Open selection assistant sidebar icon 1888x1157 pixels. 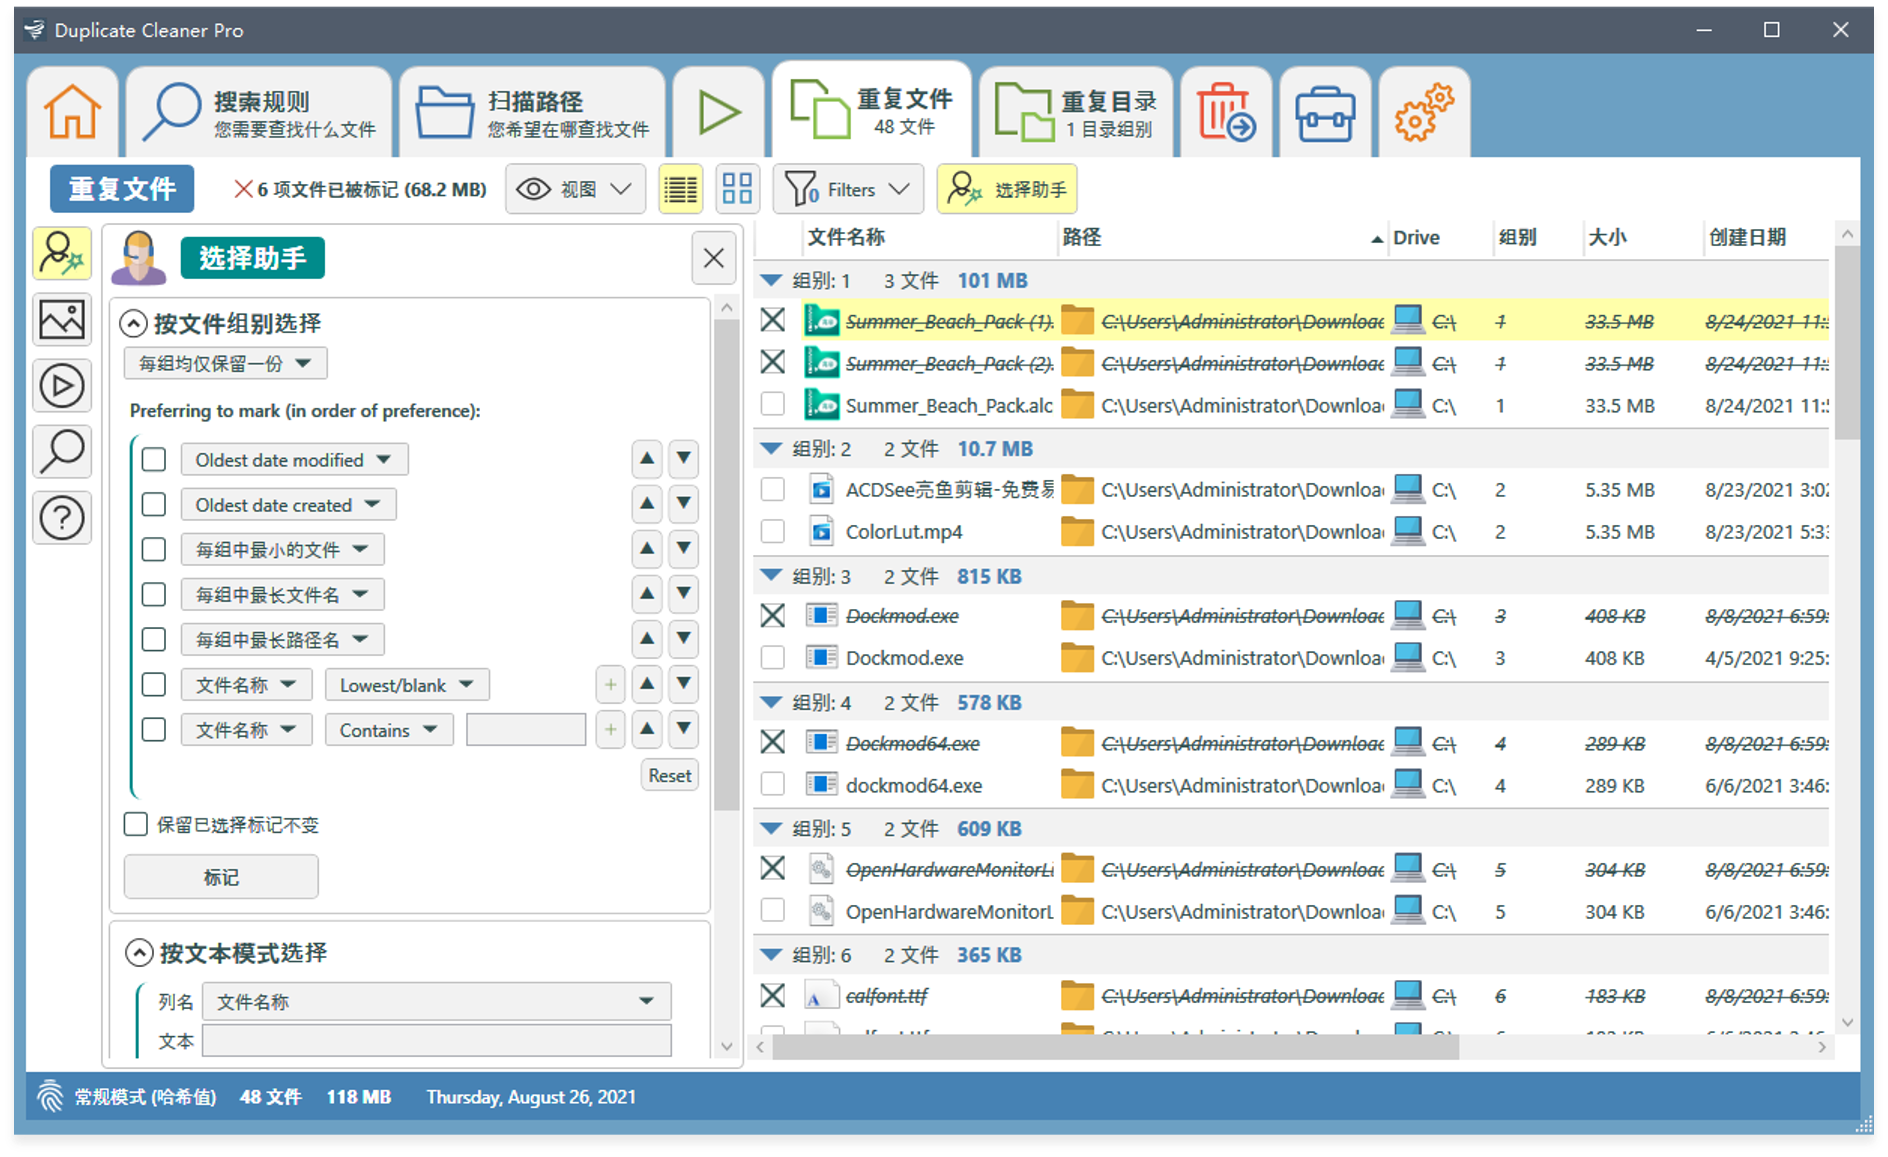[62, 254]
